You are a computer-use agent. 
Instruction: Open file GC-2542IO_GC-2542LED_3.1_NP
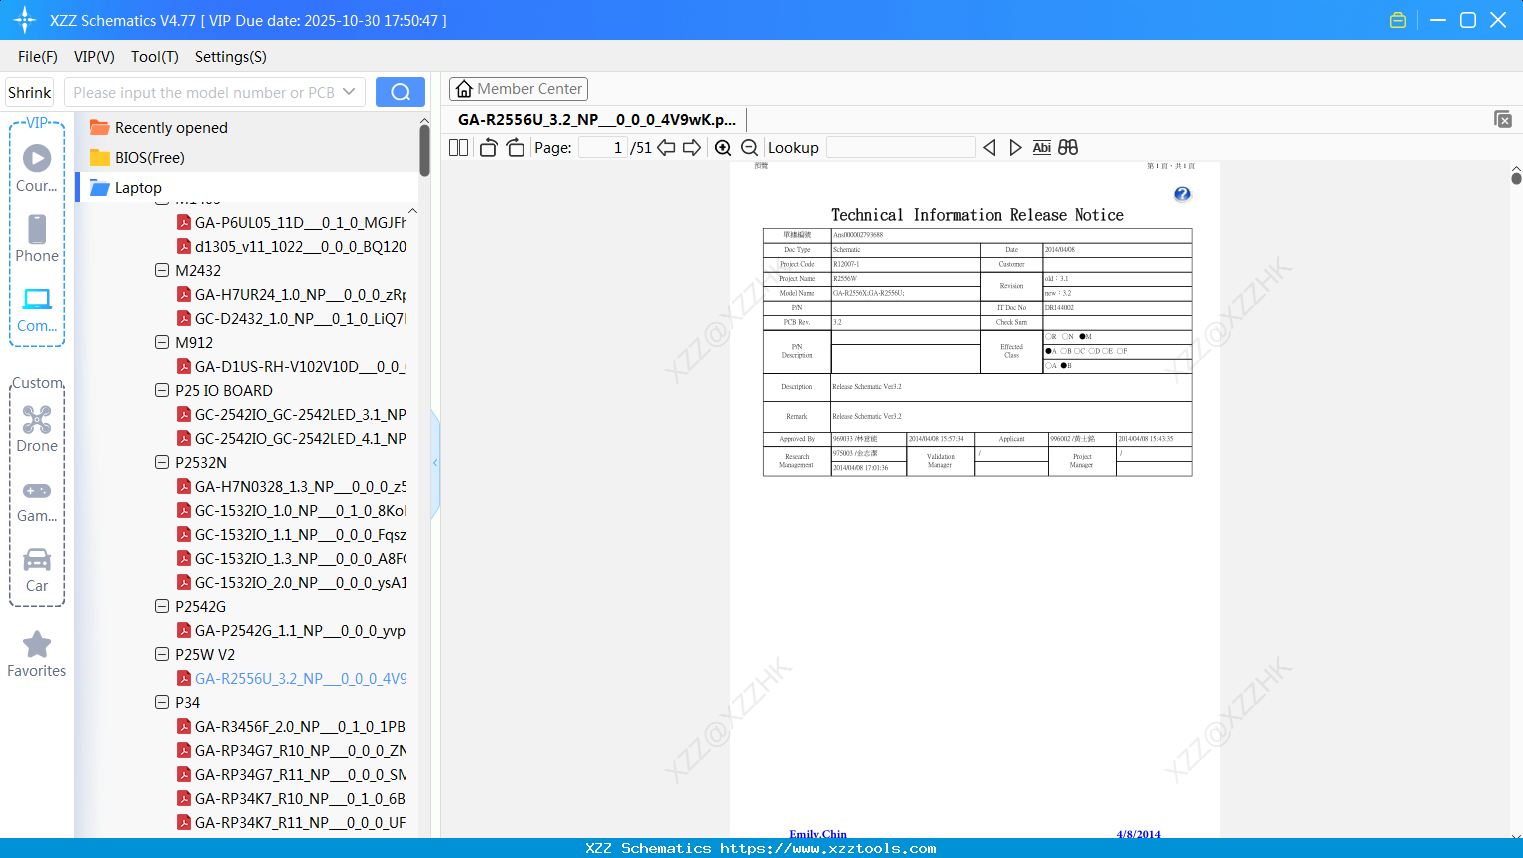pos(291,414)
